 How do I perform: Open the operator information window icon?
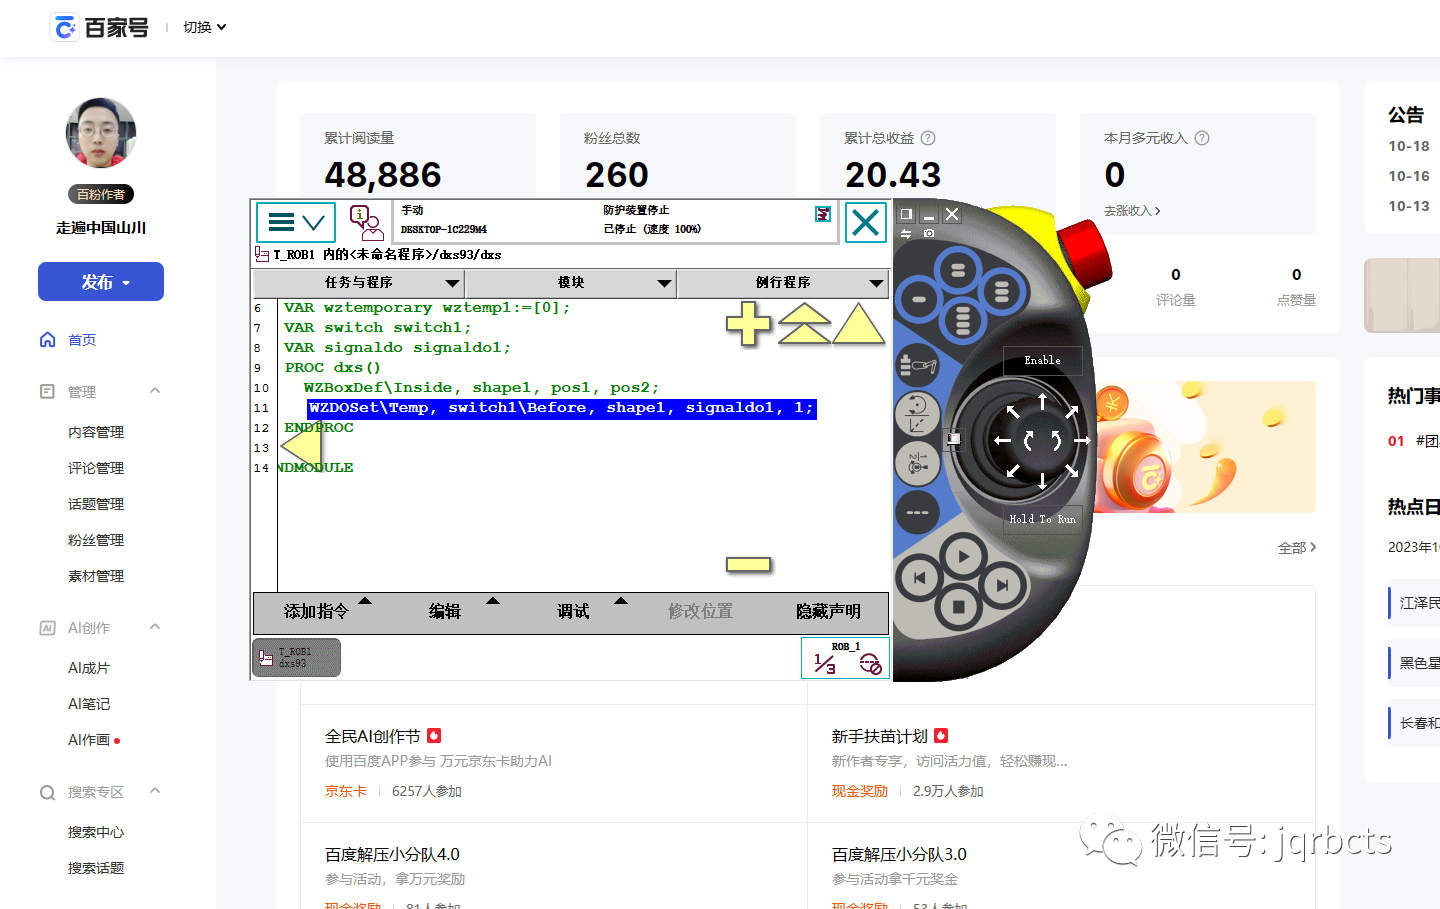click(366, 222)
